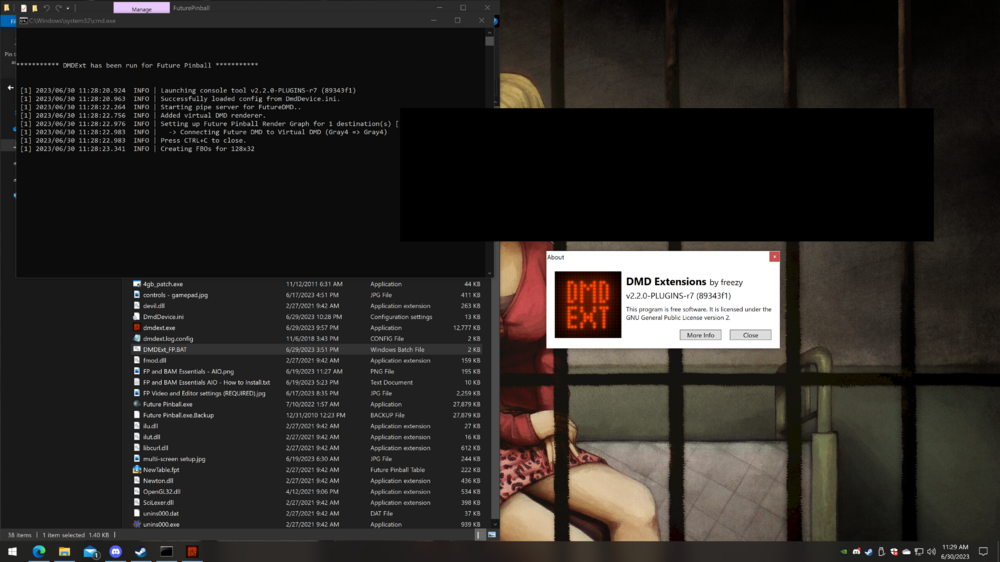Click the DMD EXT logo in About dialog
Viewport: 1000px width, 562px height.
coord(587,304)
